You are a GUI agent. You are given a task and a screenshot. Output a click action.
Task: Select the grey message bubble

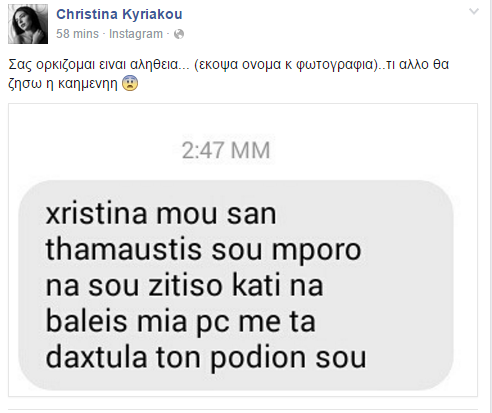pyautogui.click(x=236, y=285)
